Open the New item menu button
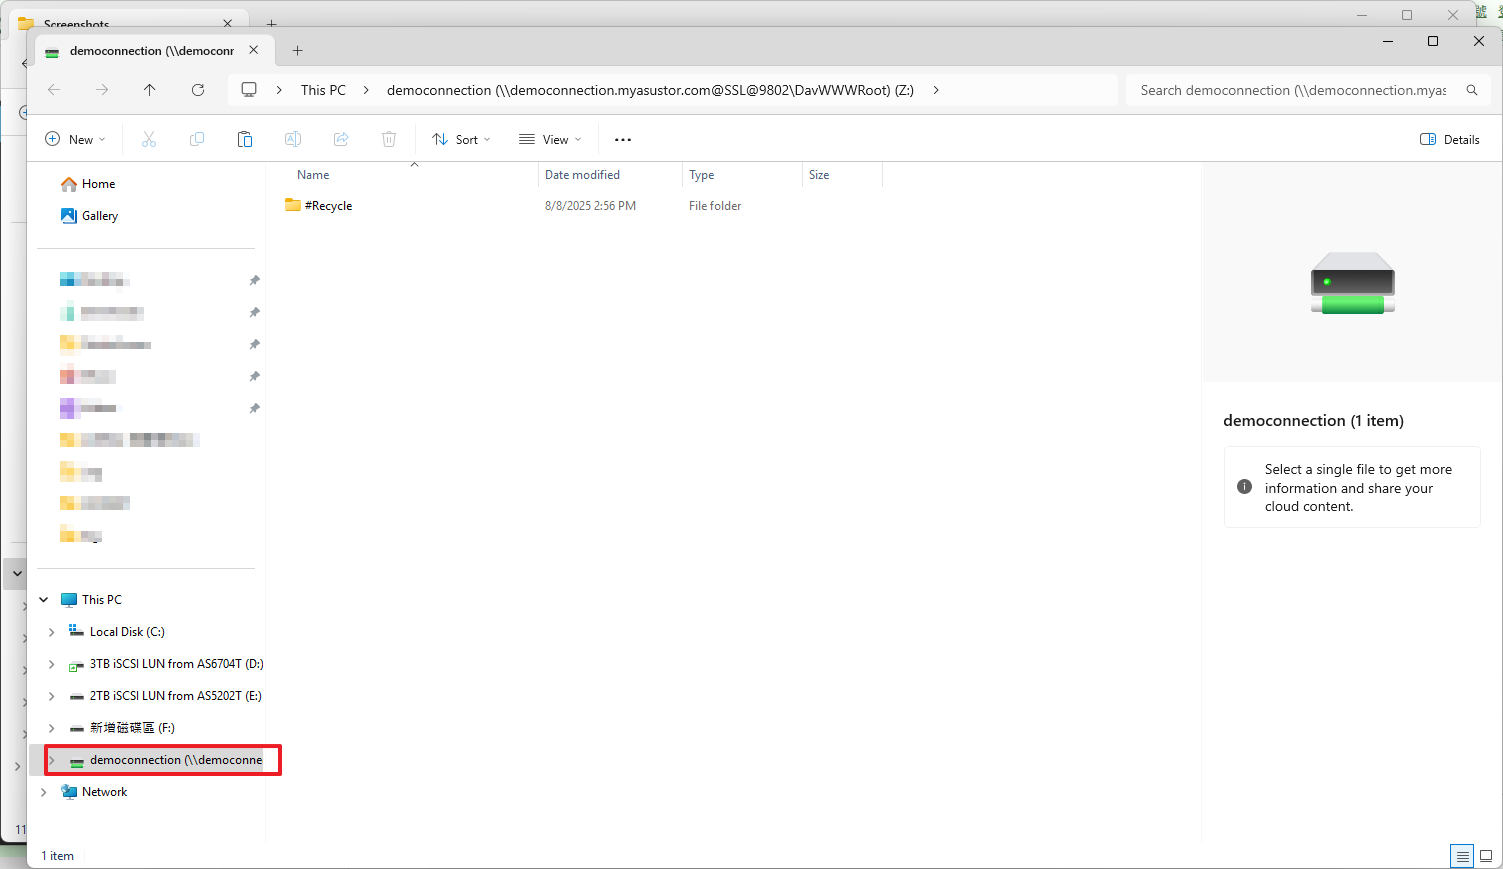The image size is (1503, 869). click(x=75, y=139)
